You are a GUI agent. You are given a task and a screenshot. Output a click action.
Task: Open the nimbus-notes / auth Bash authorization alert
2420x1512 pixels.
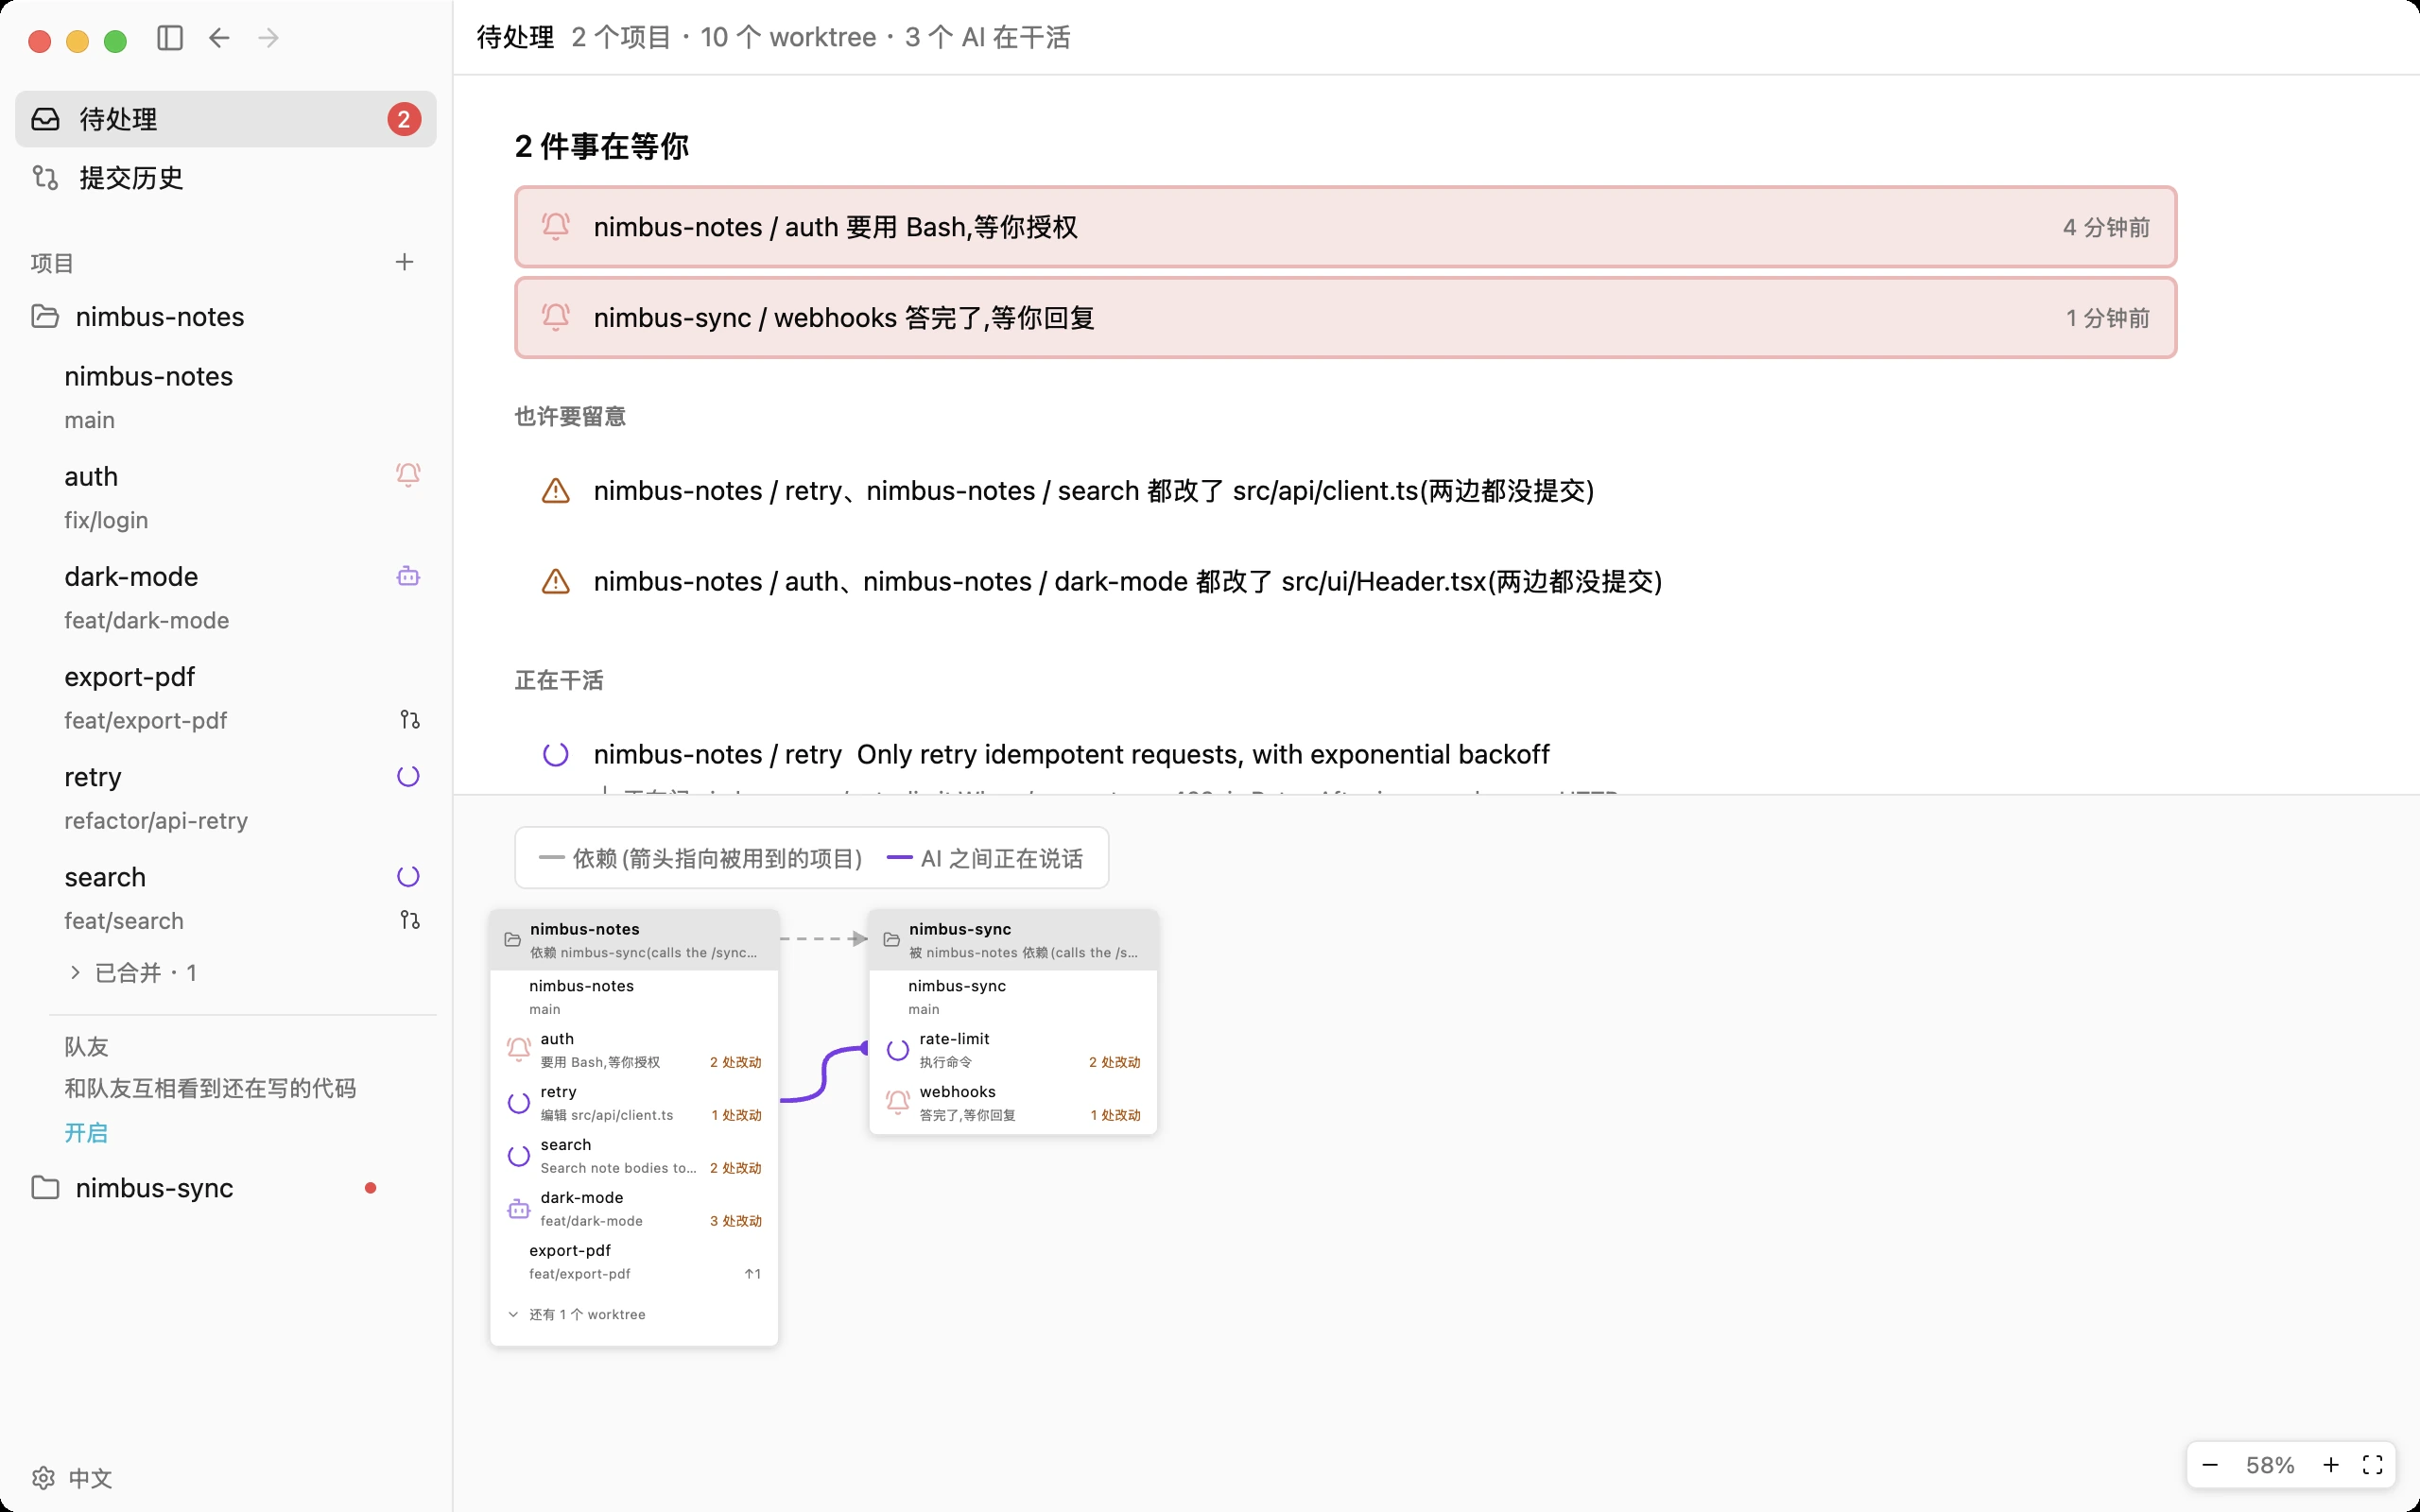click(x=1346, y=227)
